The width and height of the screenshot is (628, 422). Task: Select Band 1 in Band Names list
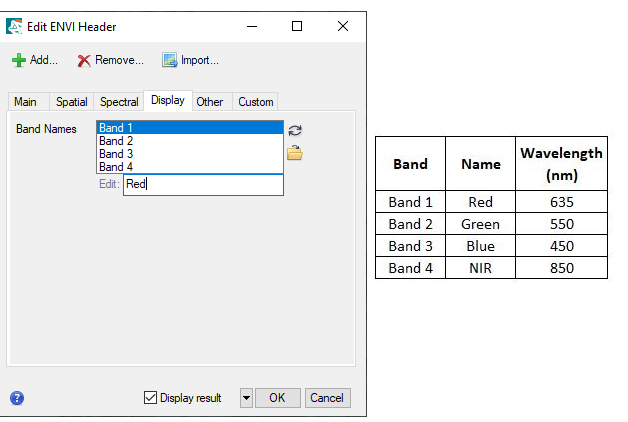coord(190,128)
